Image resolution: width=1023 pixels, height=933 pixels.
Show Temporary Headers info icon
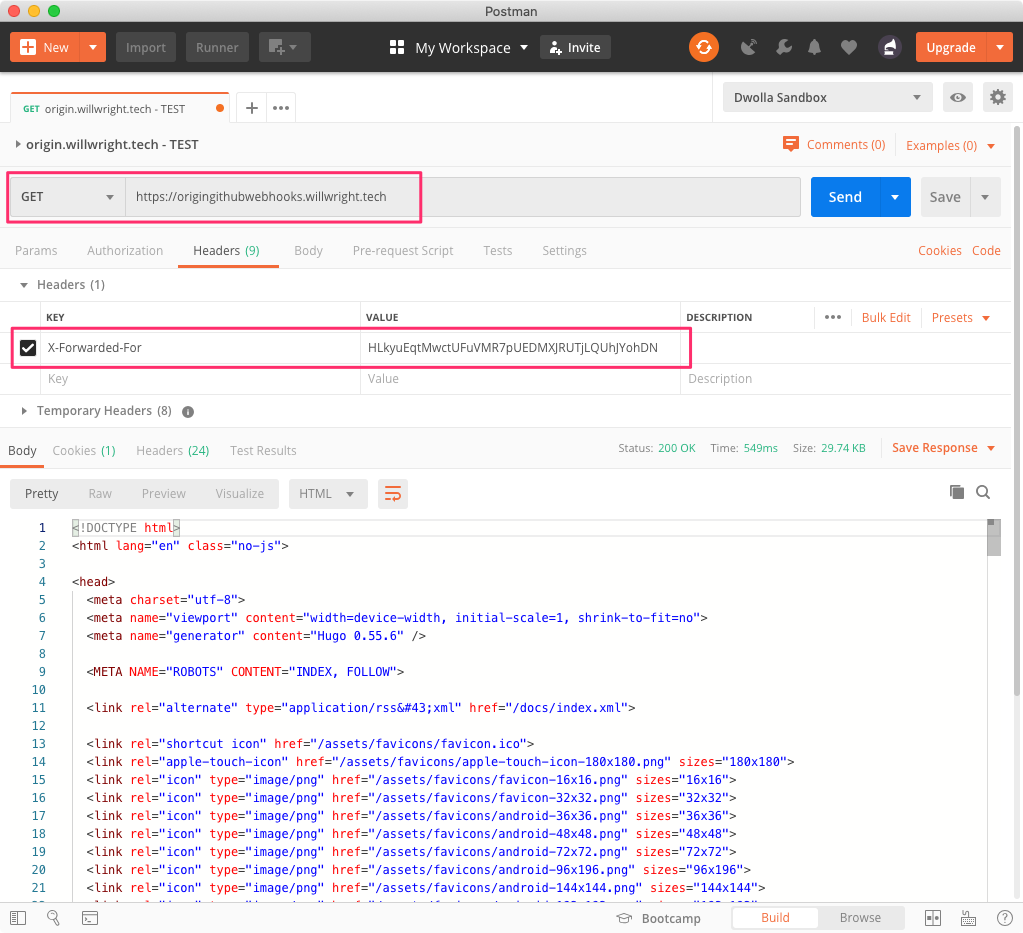click(188, 412)
